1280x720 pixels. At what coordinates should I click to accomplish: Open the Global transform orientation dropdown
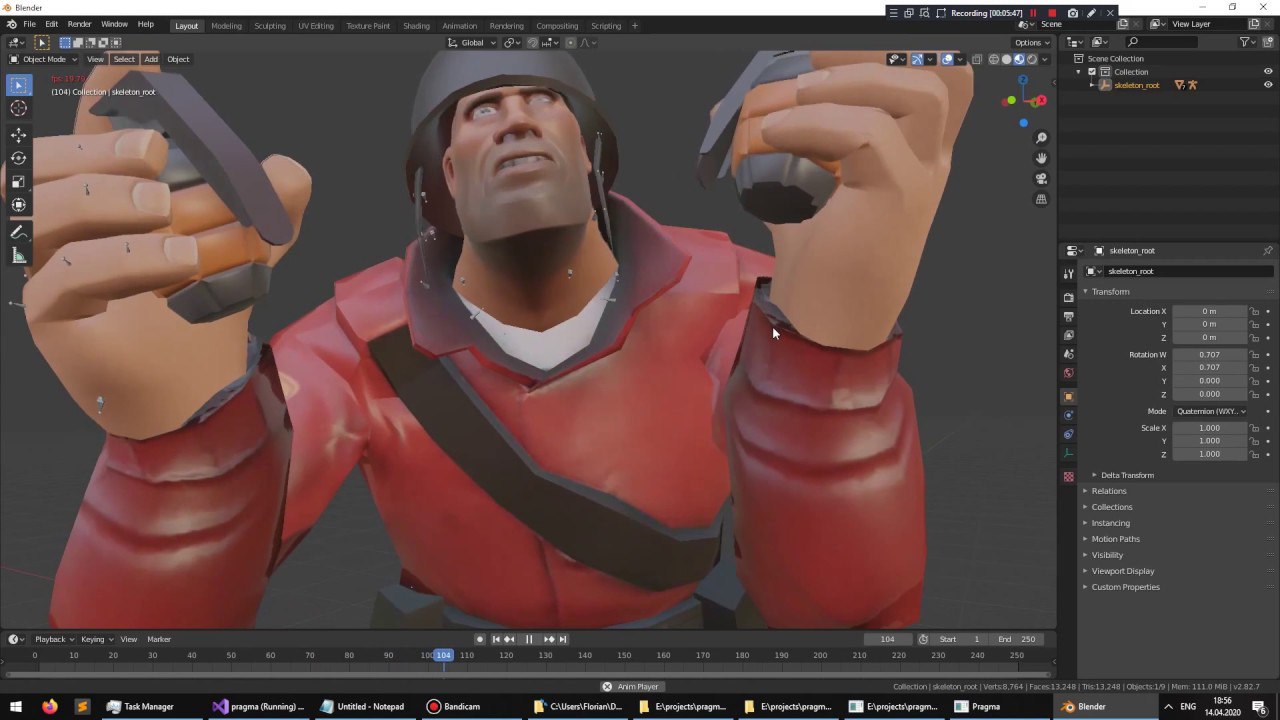(x=471, y=43)
